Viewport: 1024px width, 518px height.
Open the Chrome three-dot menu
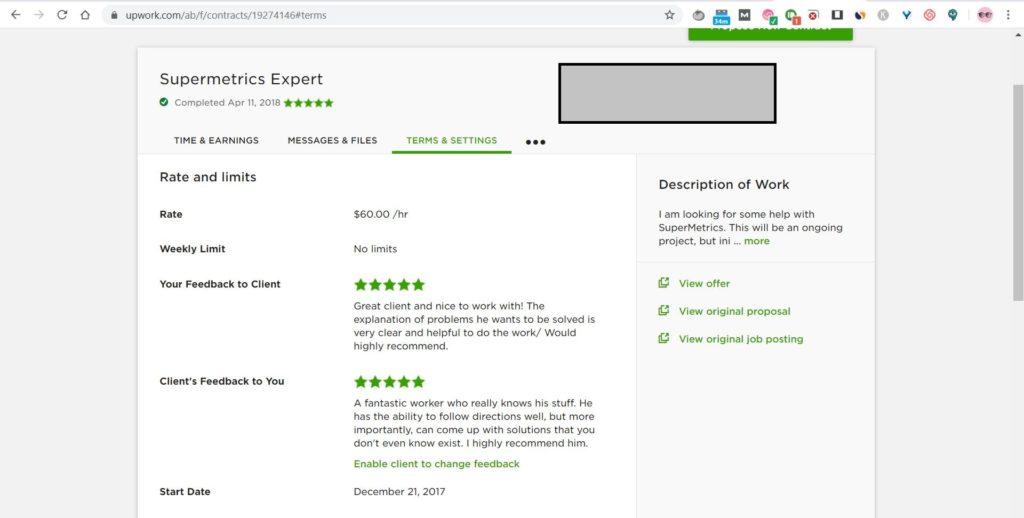(1010, 15)
